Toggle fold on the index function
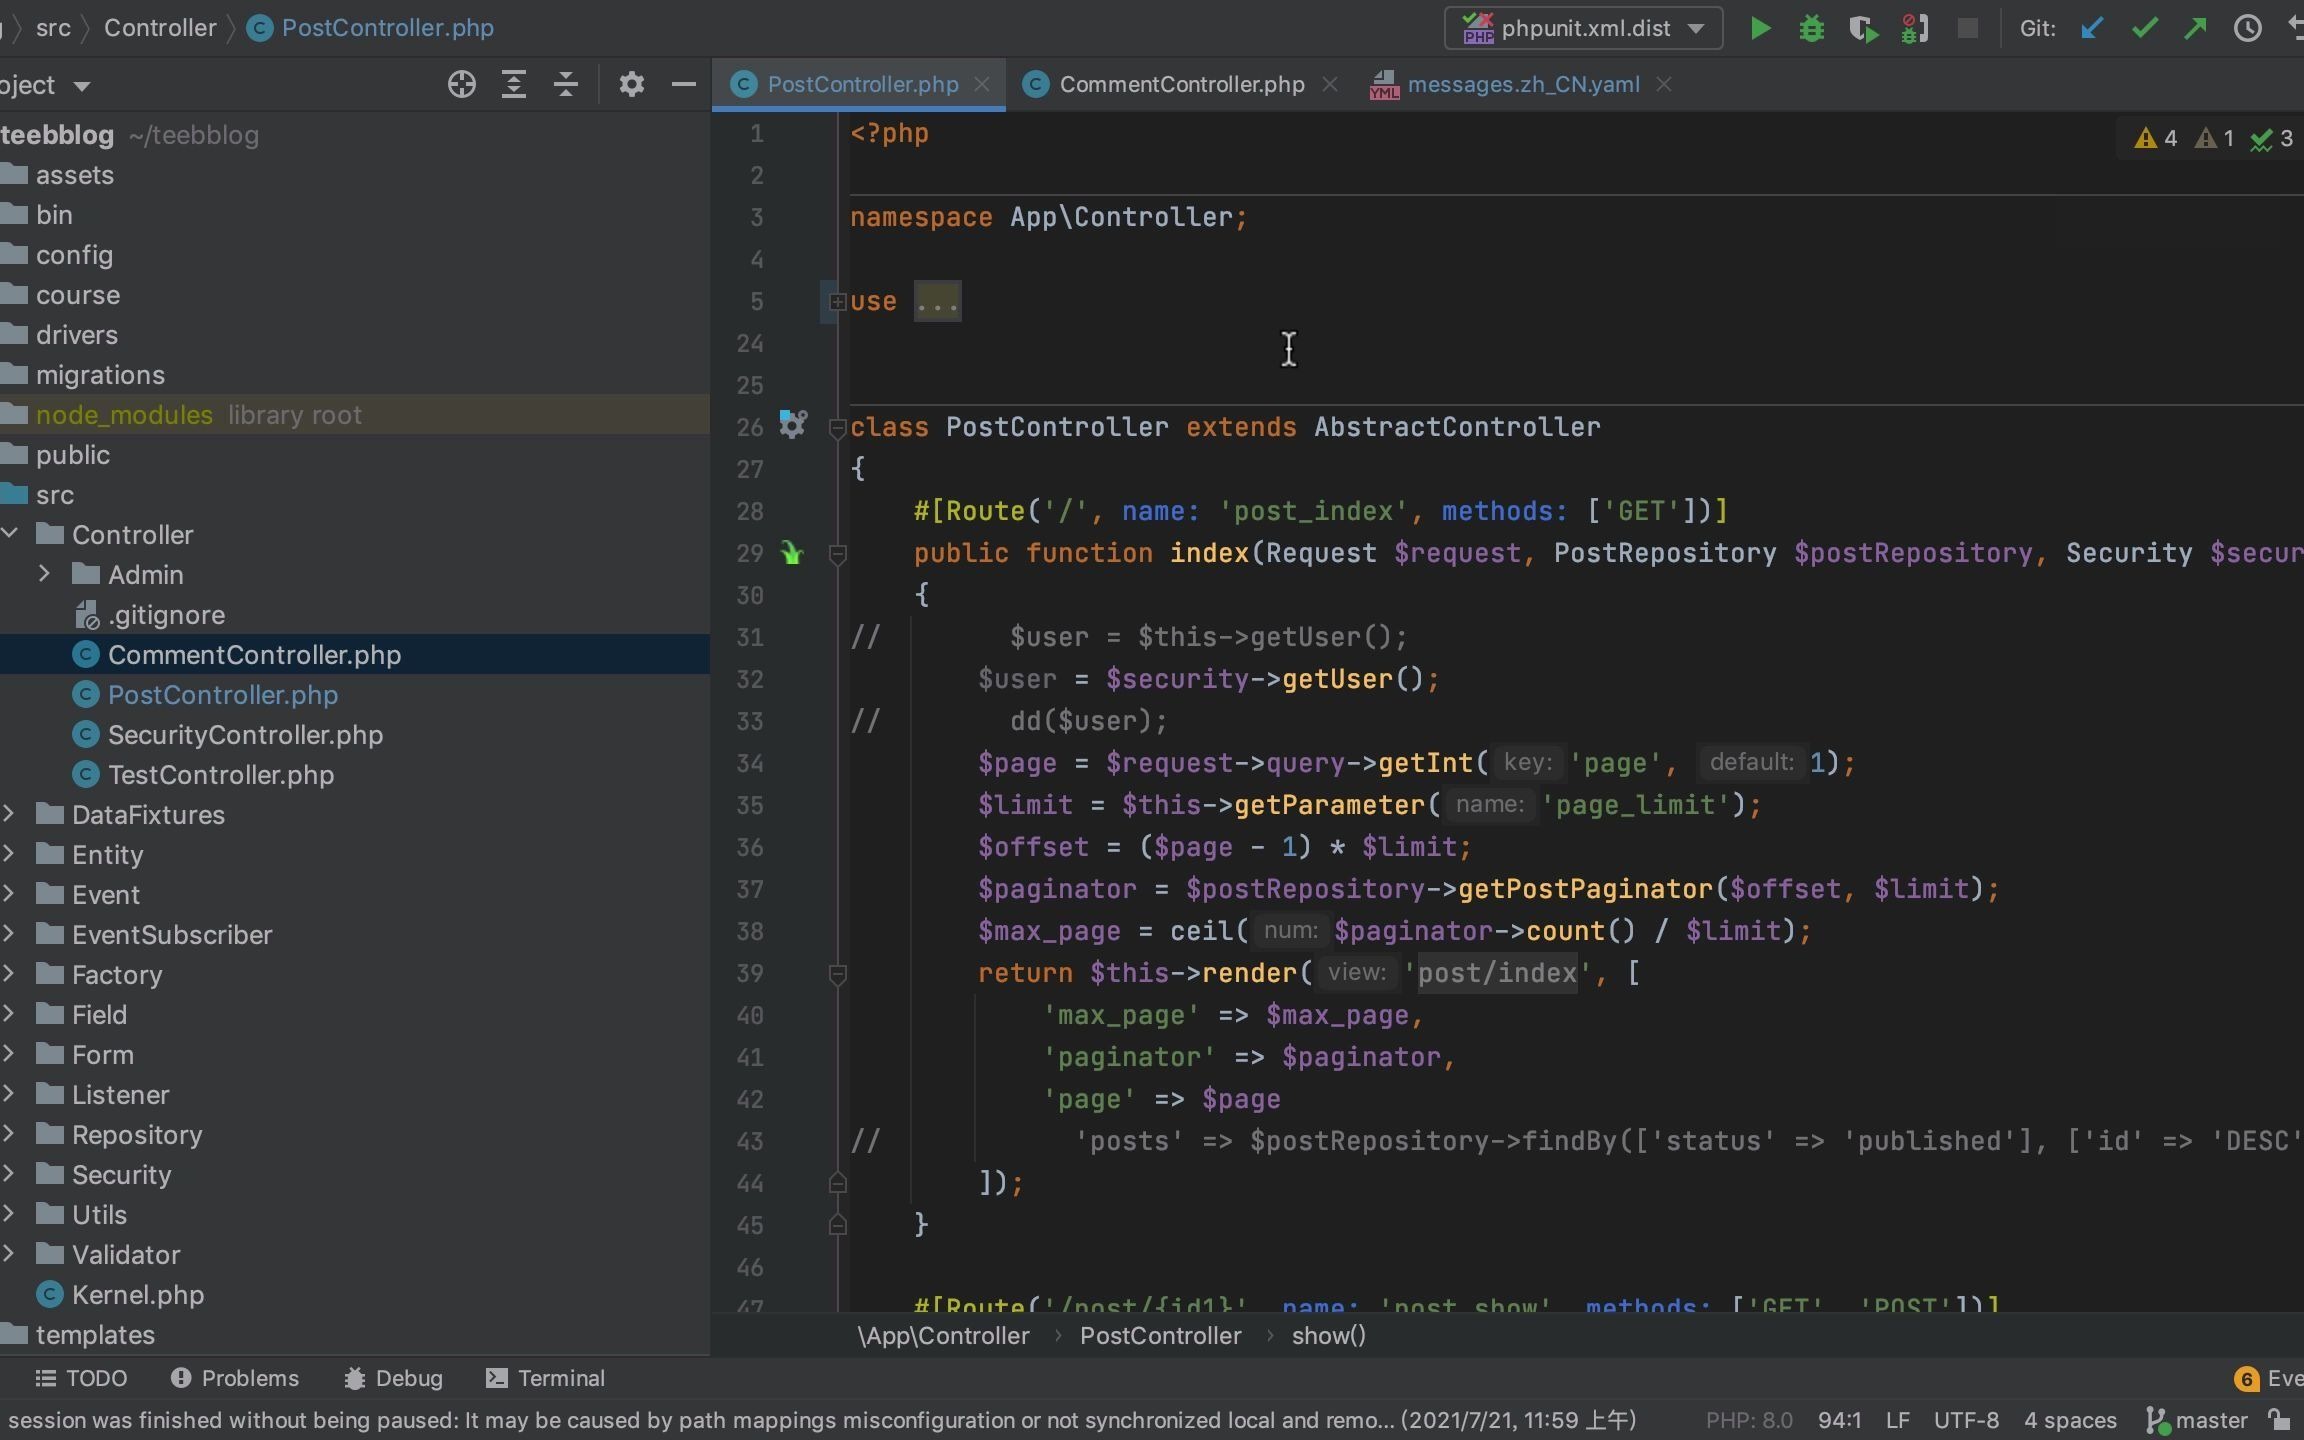The height and width of the screenshot is (1440, 2304). (x=838, y=553)
